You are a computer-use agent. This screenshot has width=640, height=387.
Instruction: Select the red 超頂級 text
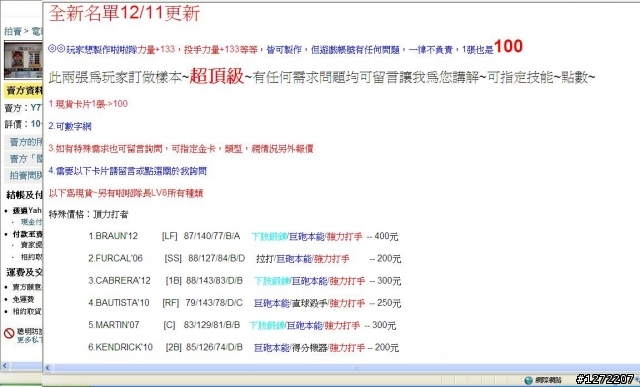pos(217,76)
